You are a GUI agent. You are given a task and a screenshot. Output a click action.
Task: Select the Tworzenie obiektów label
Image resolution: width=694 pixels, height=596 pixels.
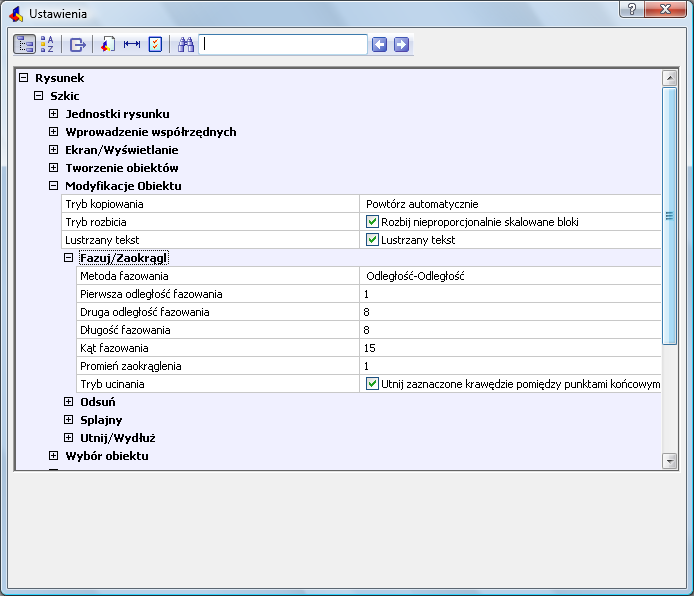[122, 168]
